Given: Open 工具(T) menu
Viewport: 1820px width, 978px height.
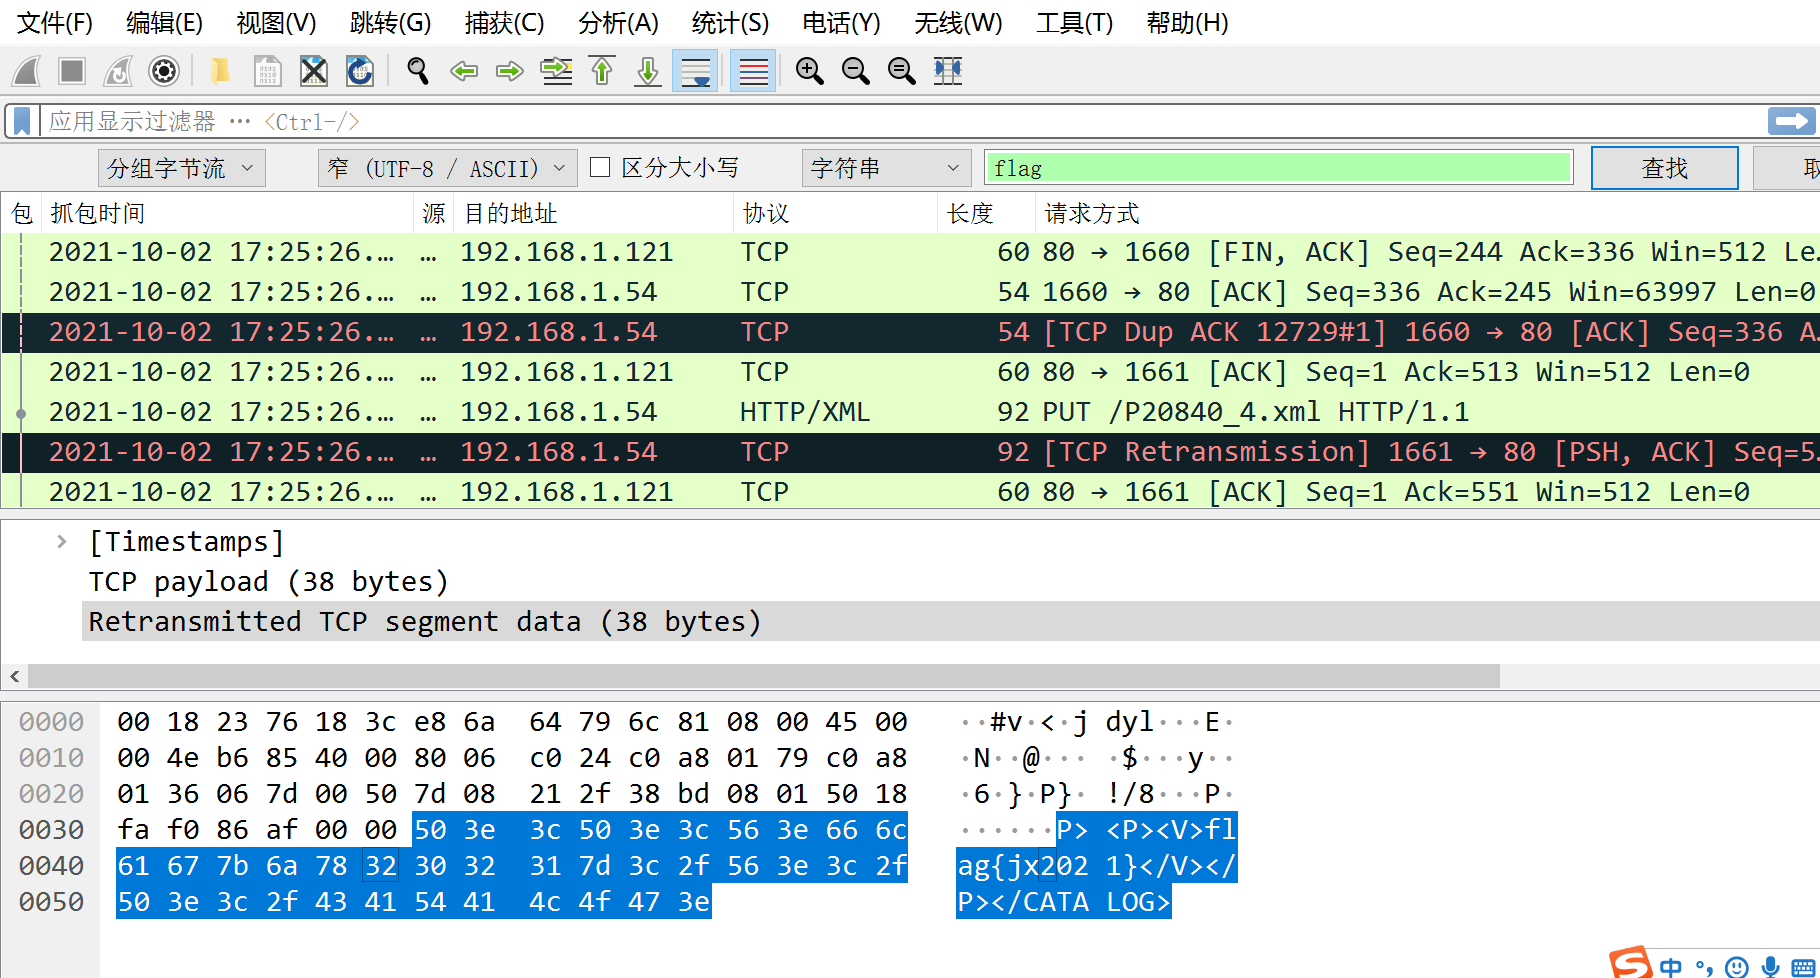Looking at the screenshot, I should [x=1074, y=23].
